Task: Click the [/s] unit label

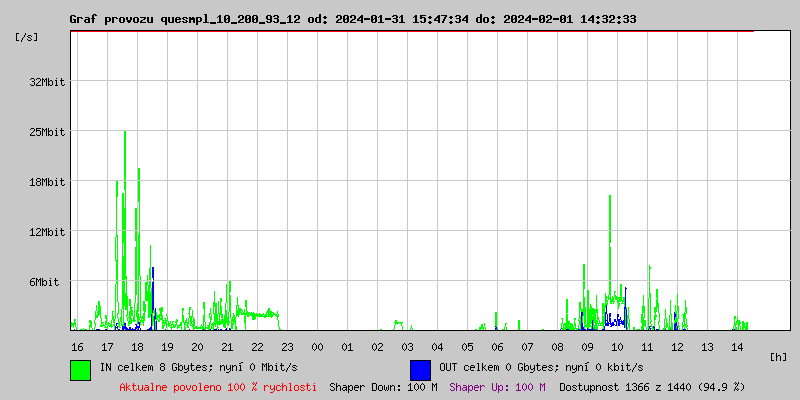Action: [x=28, y=37]
